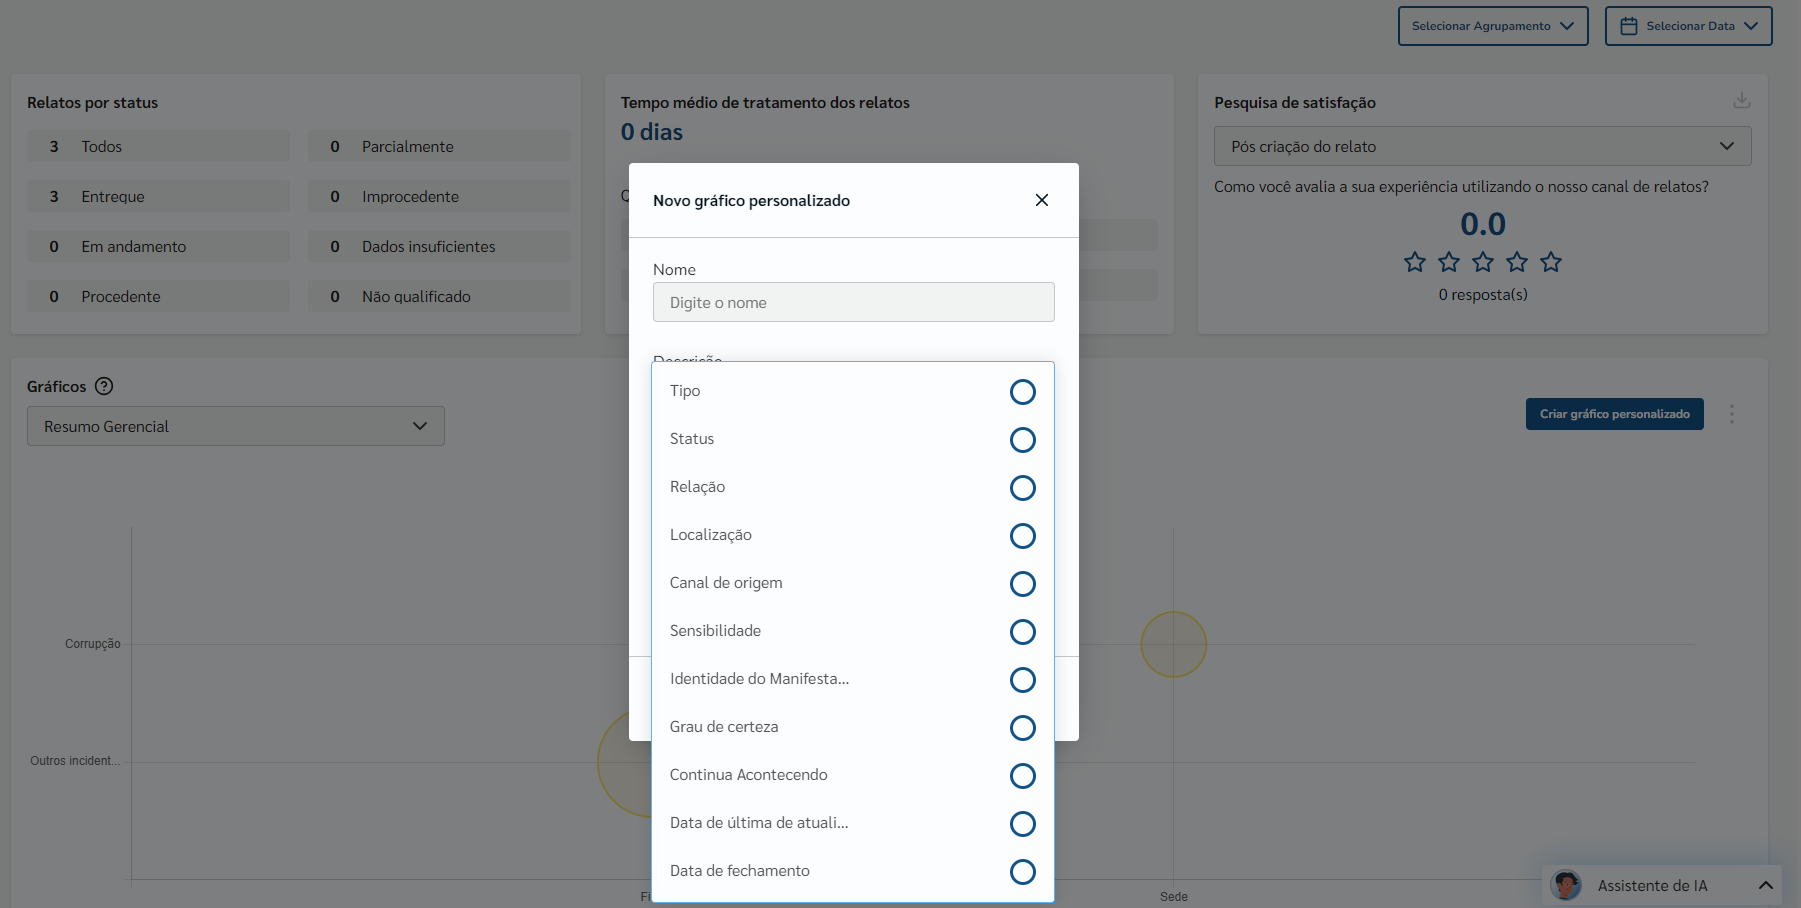Open the Resumo Gerencial chart dropdown

point(236,426)
